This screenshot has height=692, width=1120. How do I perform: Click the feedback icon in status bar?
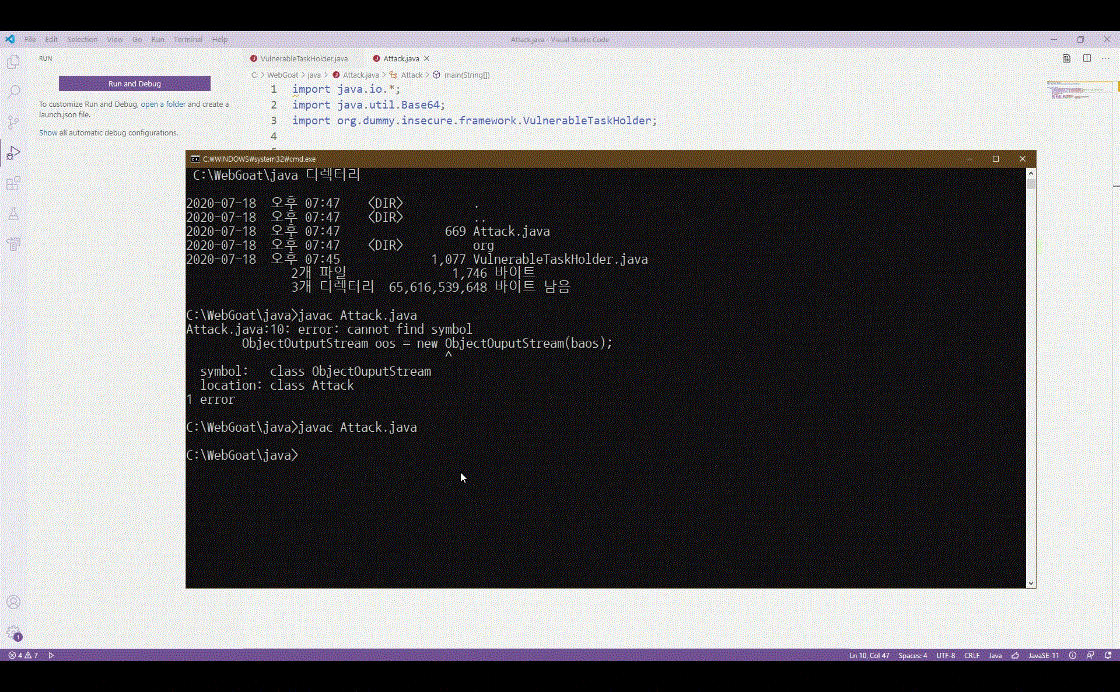pyautogui.click(x=1090, y=655)
